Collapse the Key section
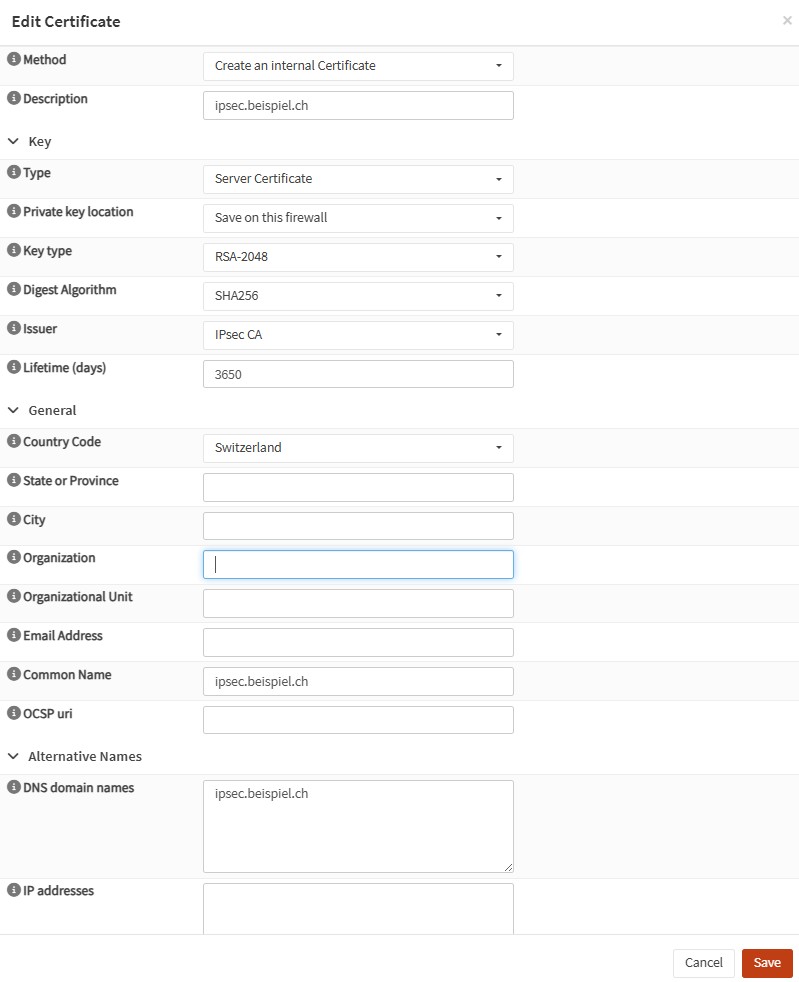This screenshot has height=982, width=799. coord(13,142)
